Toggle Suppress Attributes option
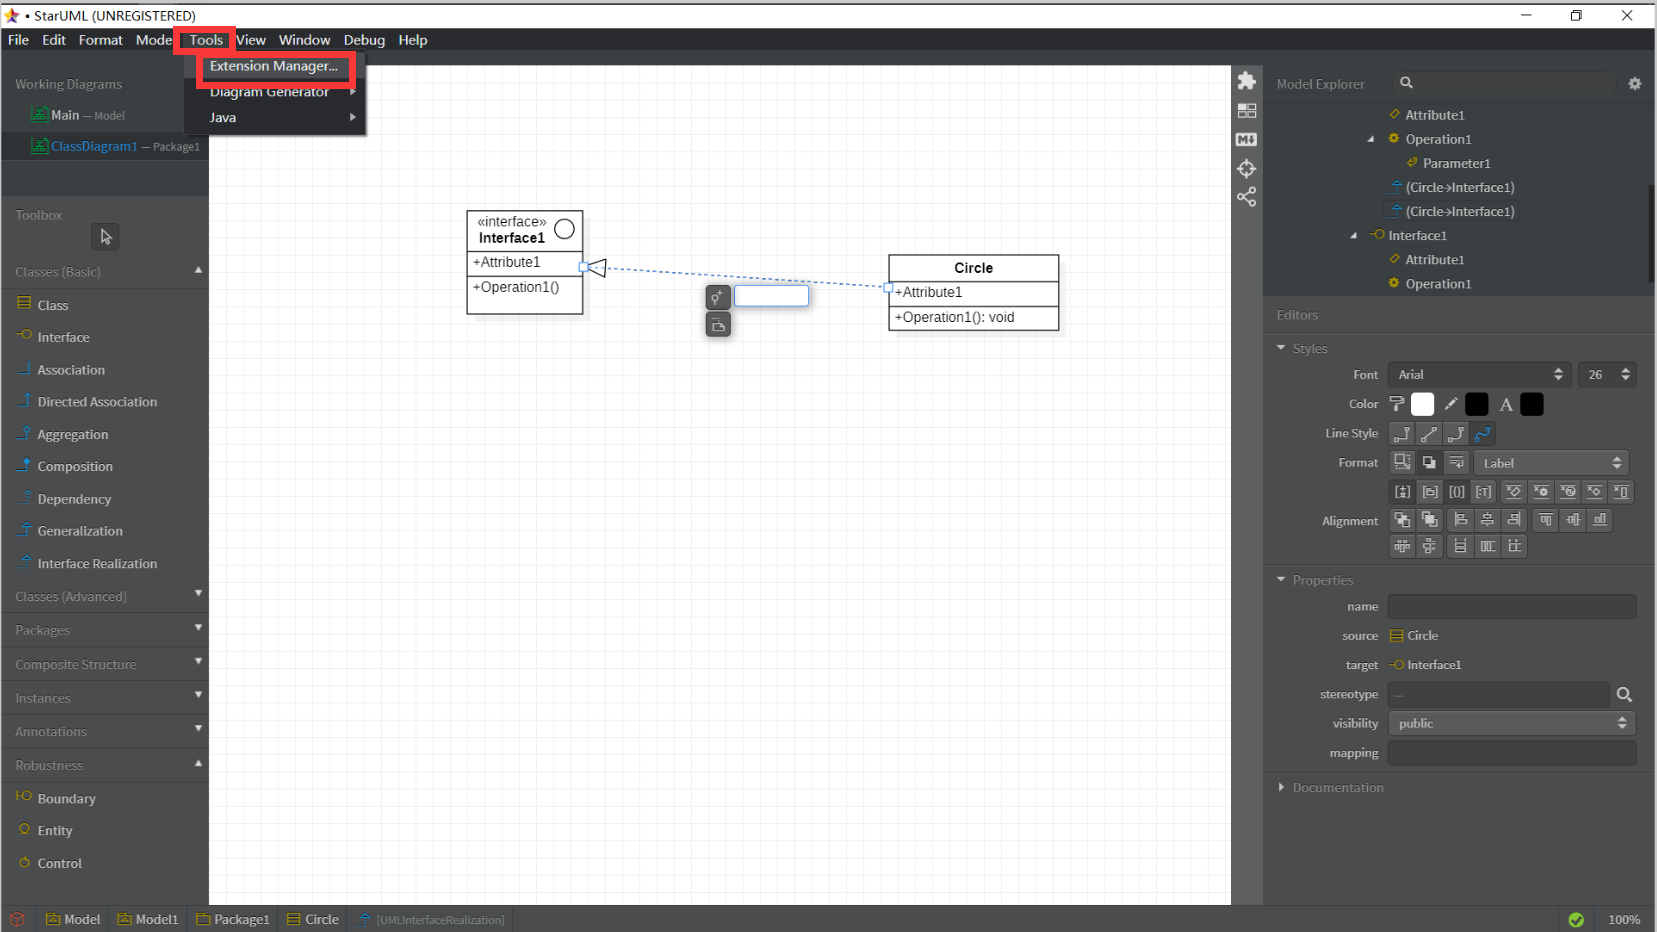This screenshot has height=932, width=1657. tap(1513, 492)
